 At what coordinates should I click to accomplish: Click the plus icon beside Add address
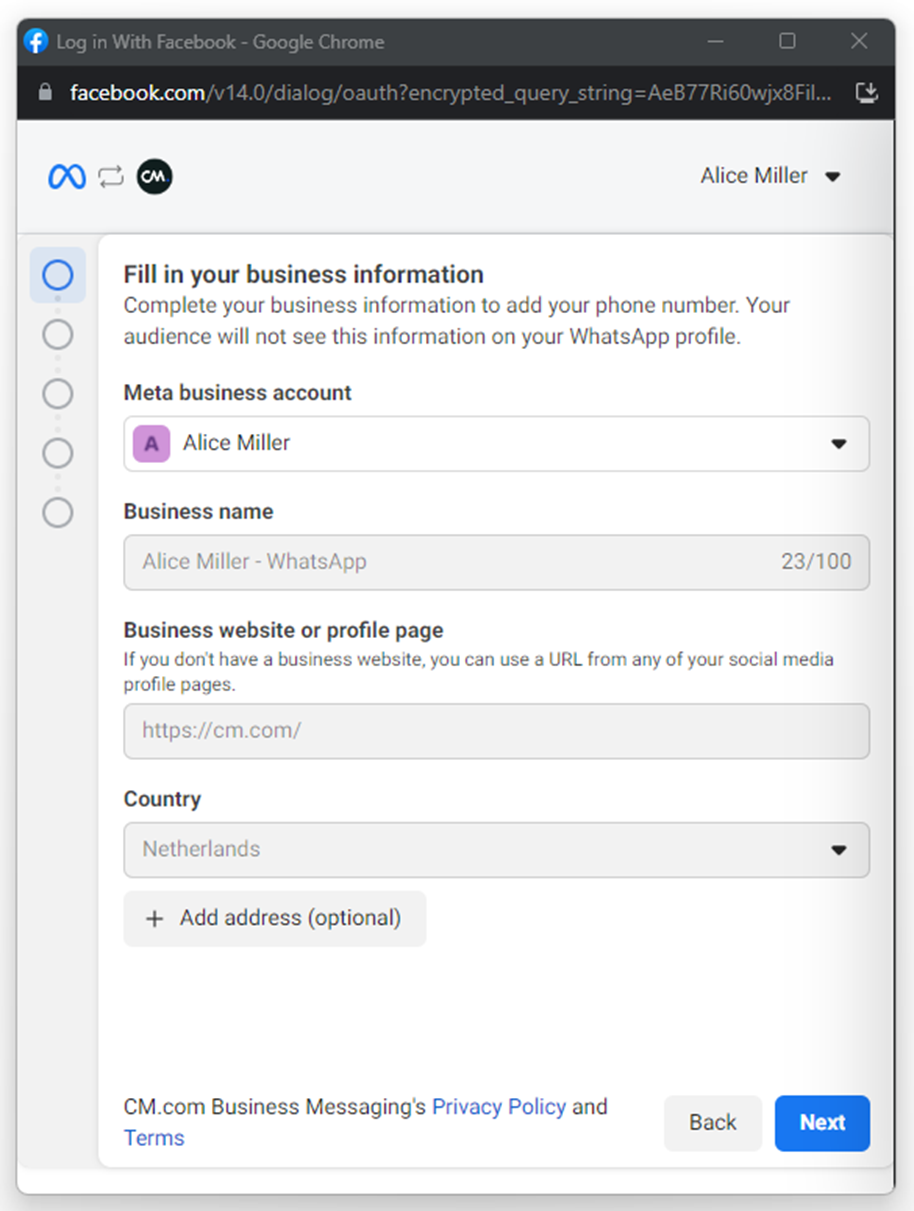tap(154, 919)
